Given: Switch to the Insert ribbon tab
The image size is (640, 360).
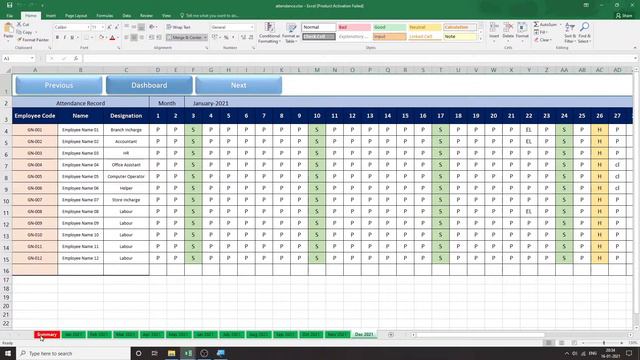Looking at the screenshot, I should 51,16.
